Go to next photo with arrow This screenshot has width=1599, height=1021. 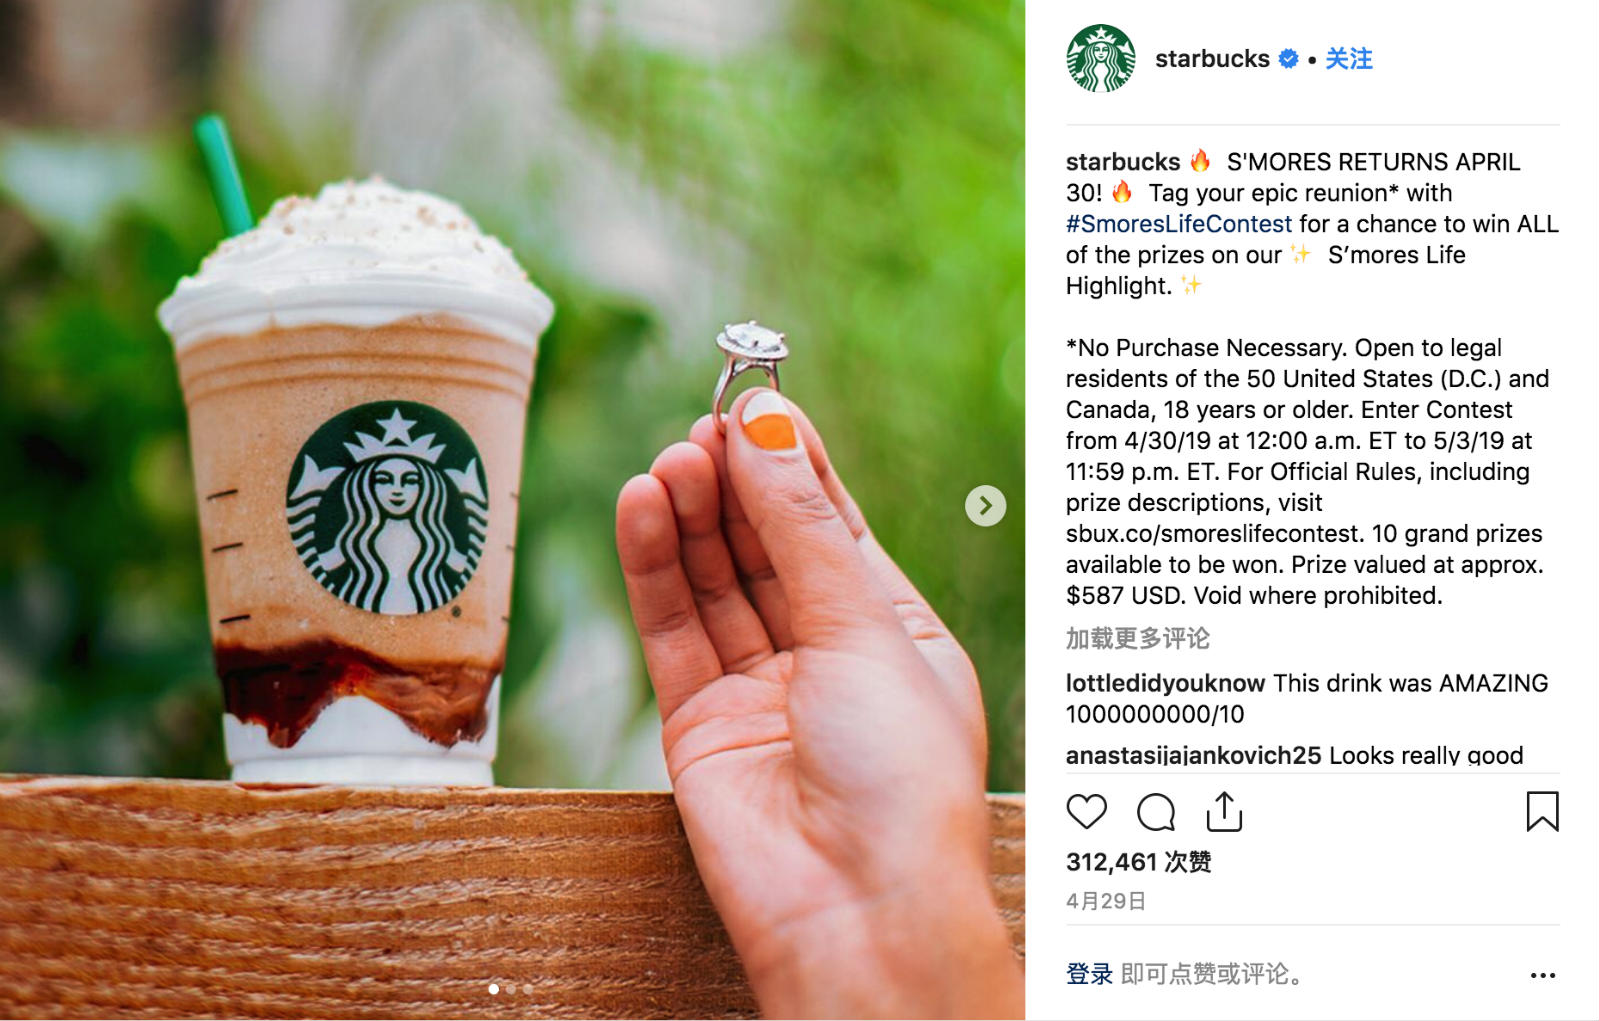[x=985, y=506]
